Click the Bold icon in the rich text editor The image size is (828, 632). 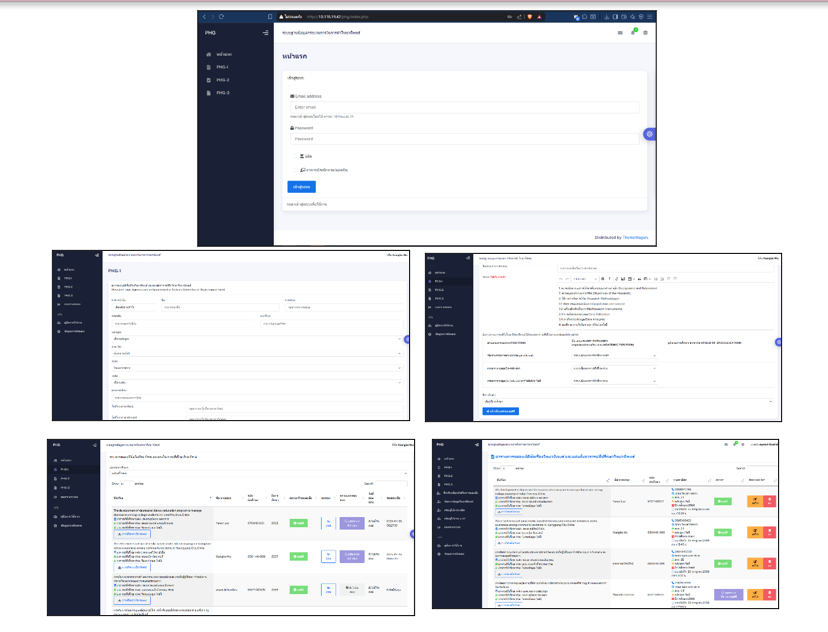(x=602, y=278)
